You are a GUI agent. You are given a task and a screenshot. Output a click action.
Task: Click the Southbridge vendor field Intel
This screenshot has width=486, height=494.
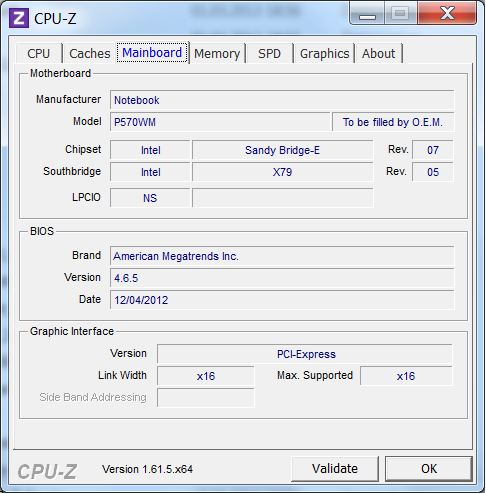tap(150, 172)
